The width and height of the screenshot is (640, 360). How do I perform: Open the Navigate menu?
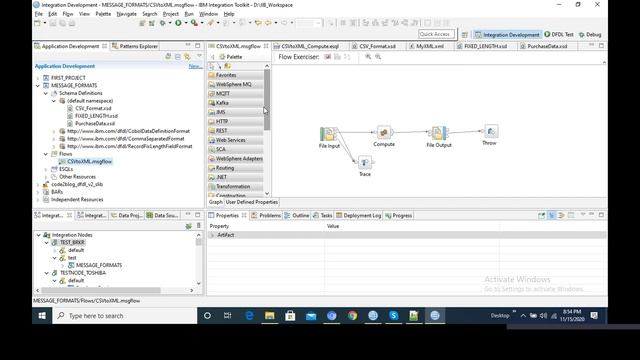click(127, 14)
